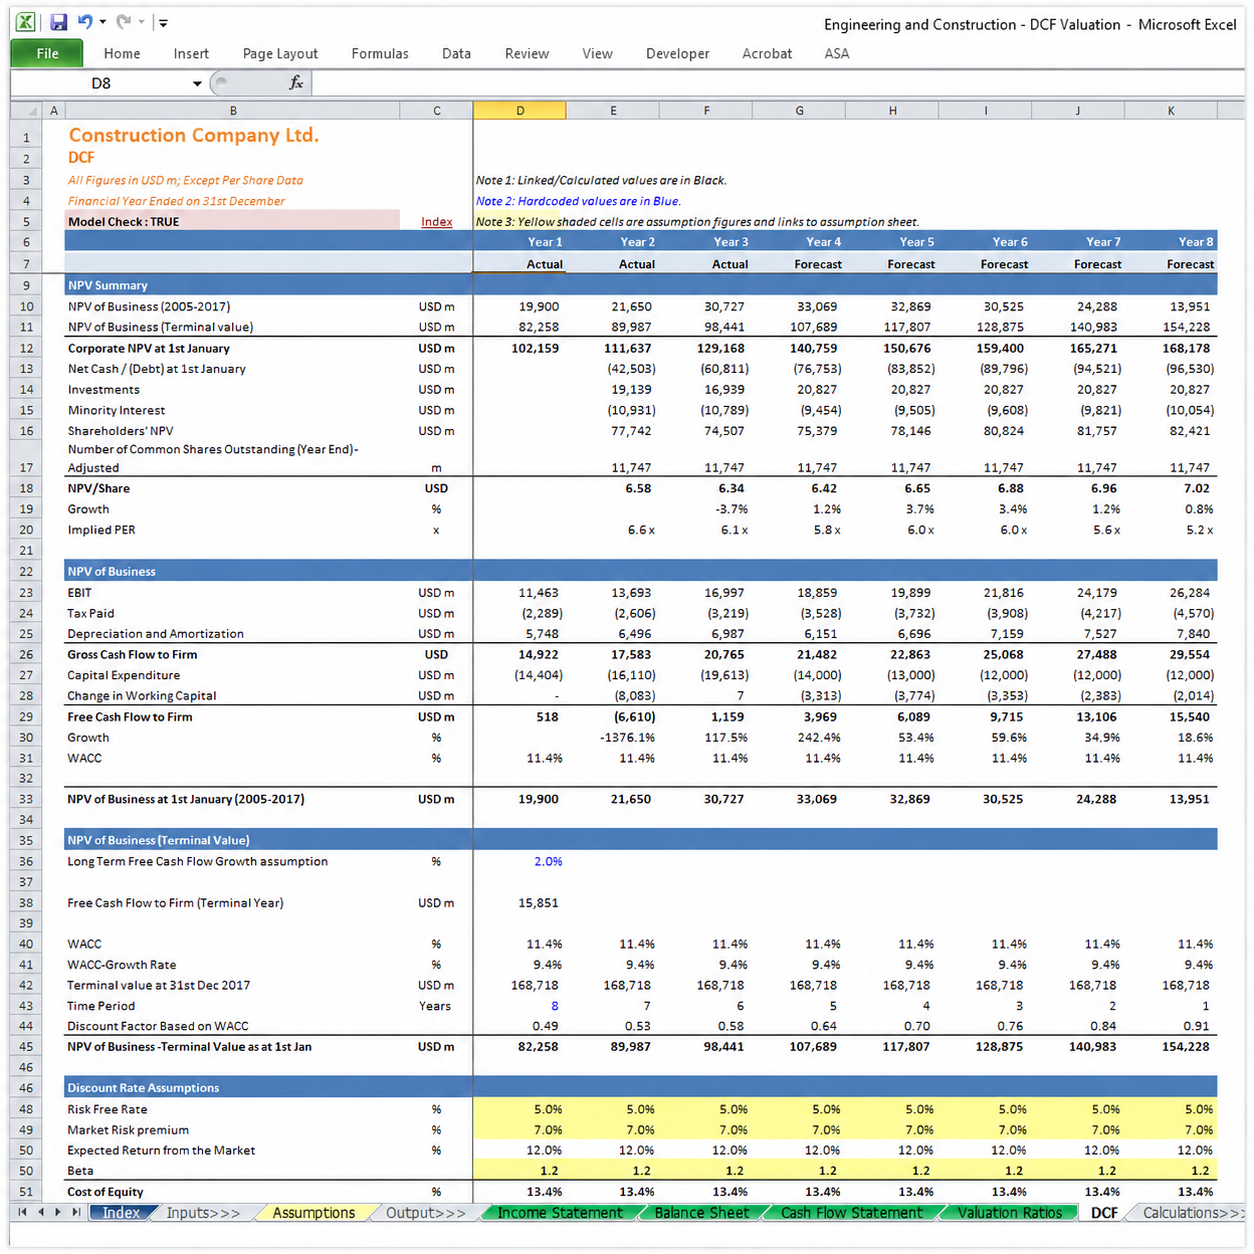Switch to the Formulas ribbon tab

pyautogui.click(x=380, y=54)
